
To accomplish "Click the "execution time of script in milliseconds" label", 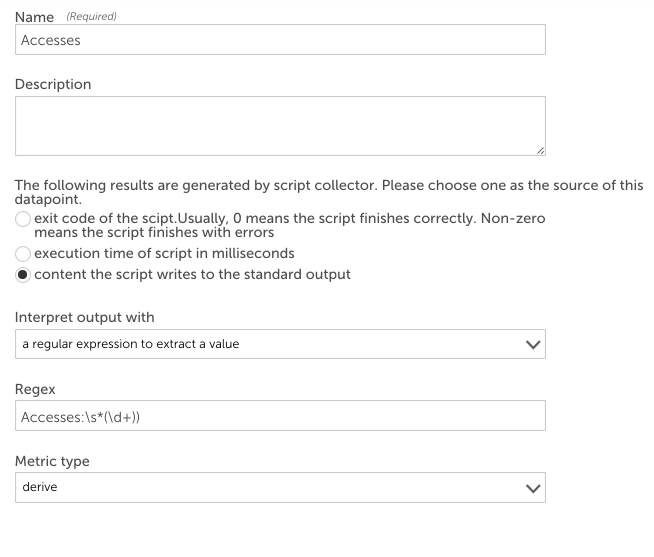I will point(164,253).
